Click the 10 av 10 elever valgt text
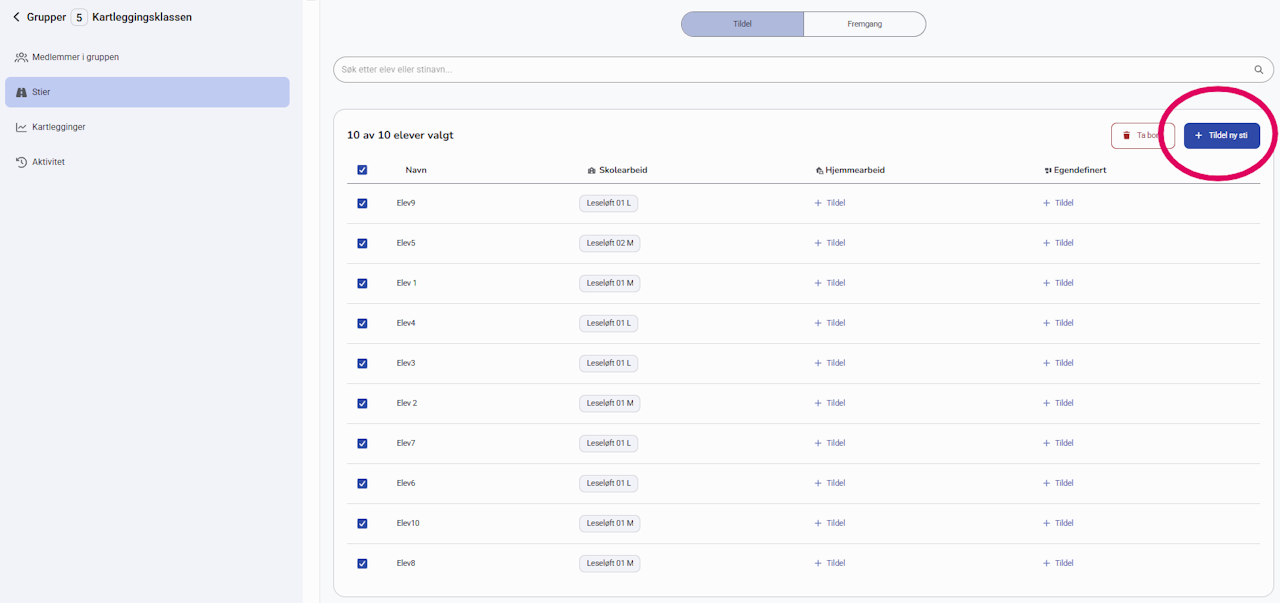The height and width of the screenshot is (603, 1280). (400, 135)
